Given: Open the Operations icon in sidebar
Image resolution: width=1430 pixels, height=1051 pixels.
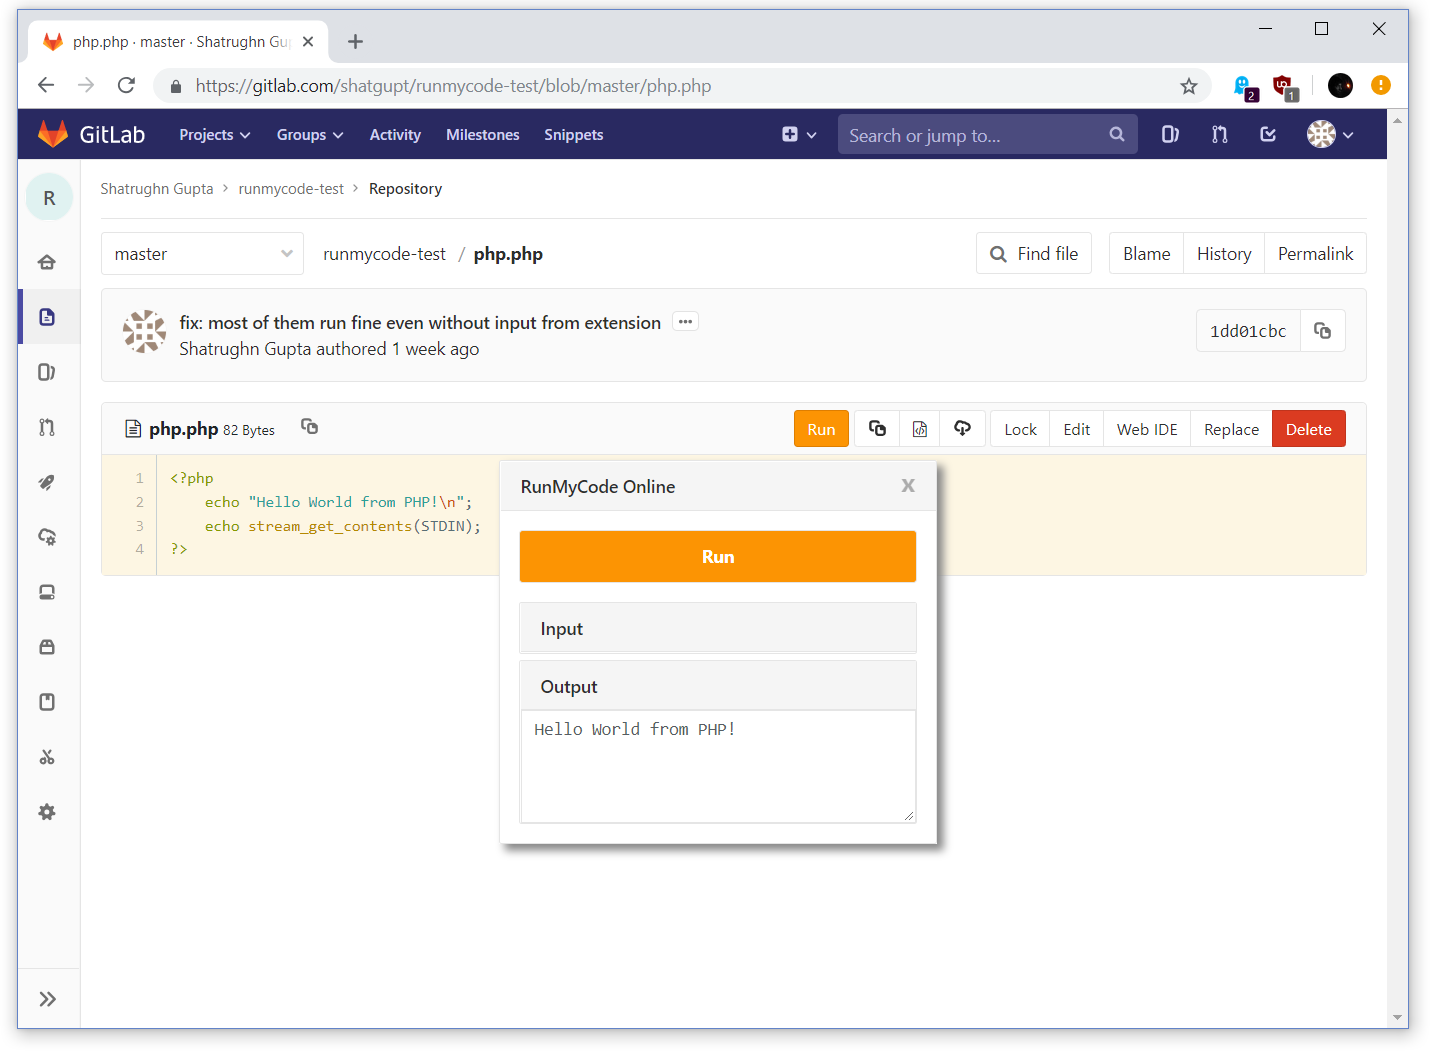Looking at the screenshot, I should (x=47, y=537).
